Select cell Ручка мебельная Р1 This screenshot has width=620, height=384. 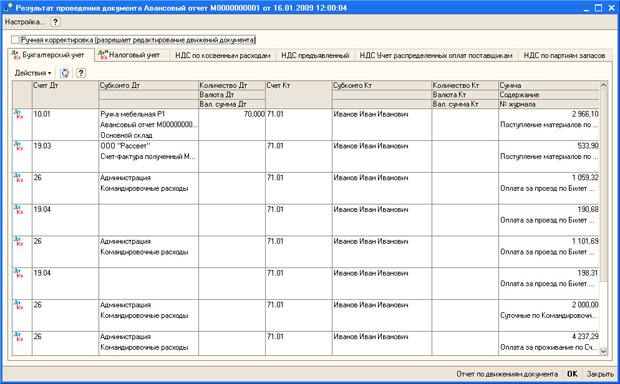click(148, 114)
